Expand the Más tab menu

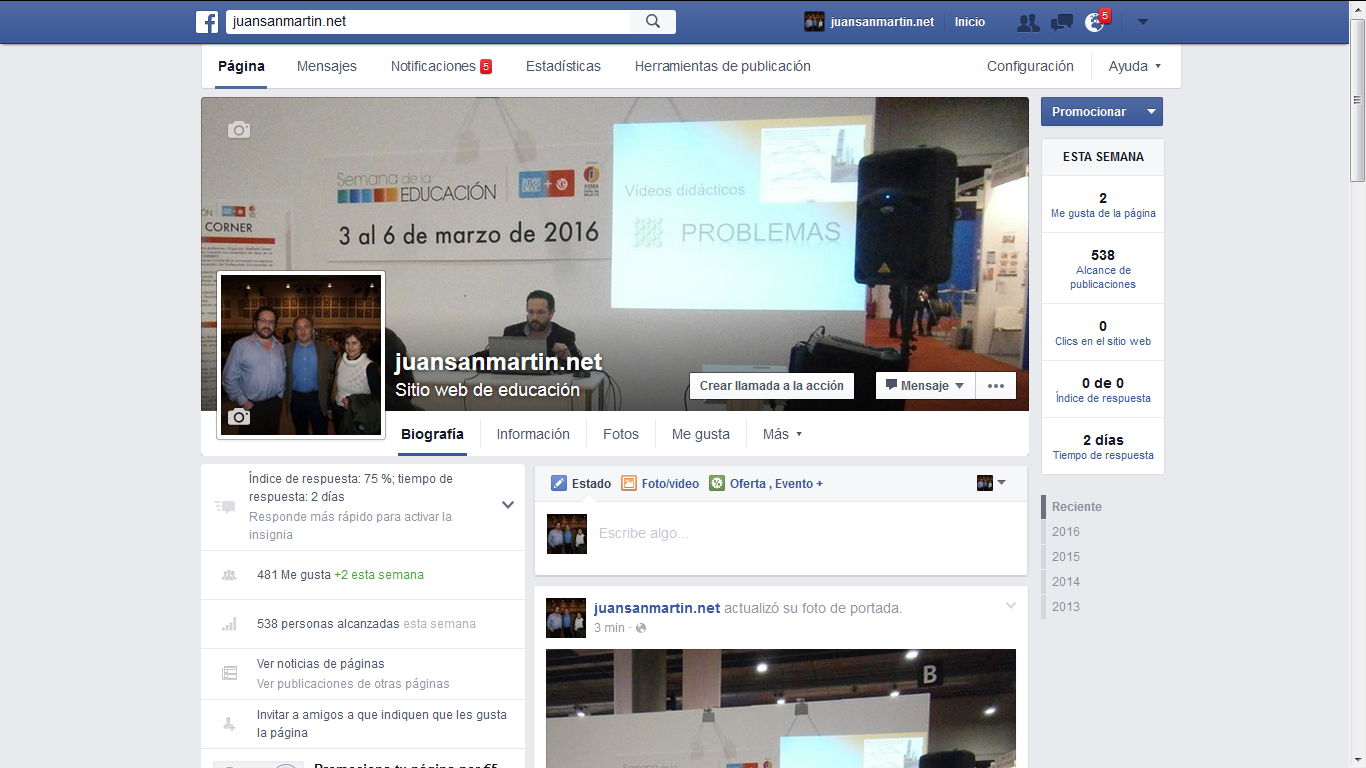(x=783, y=434)
